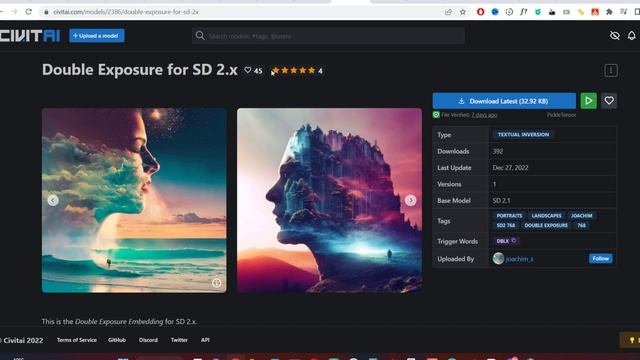This screenshot has height=360, width=640.
Task: Toggle the hidden-content eye icon
Action: click(614, 36)
